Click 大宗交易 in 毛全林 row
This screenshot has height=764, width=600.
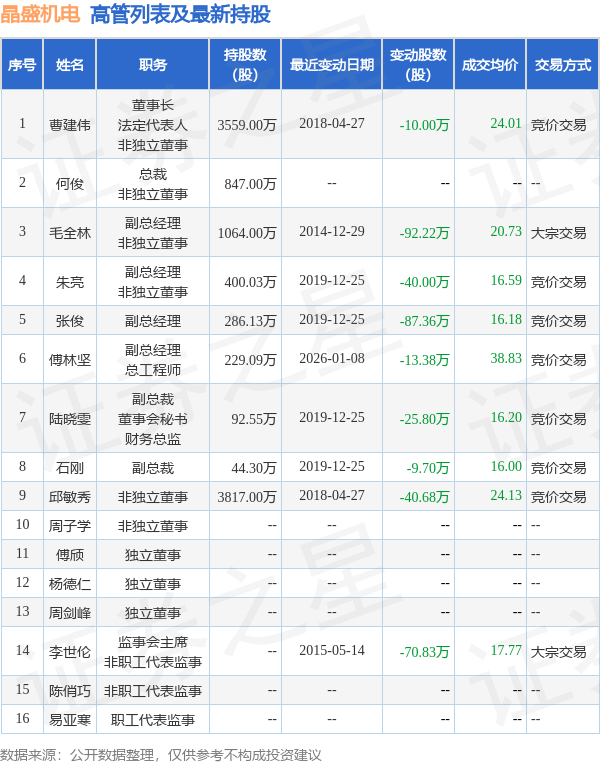coord(559,233)
